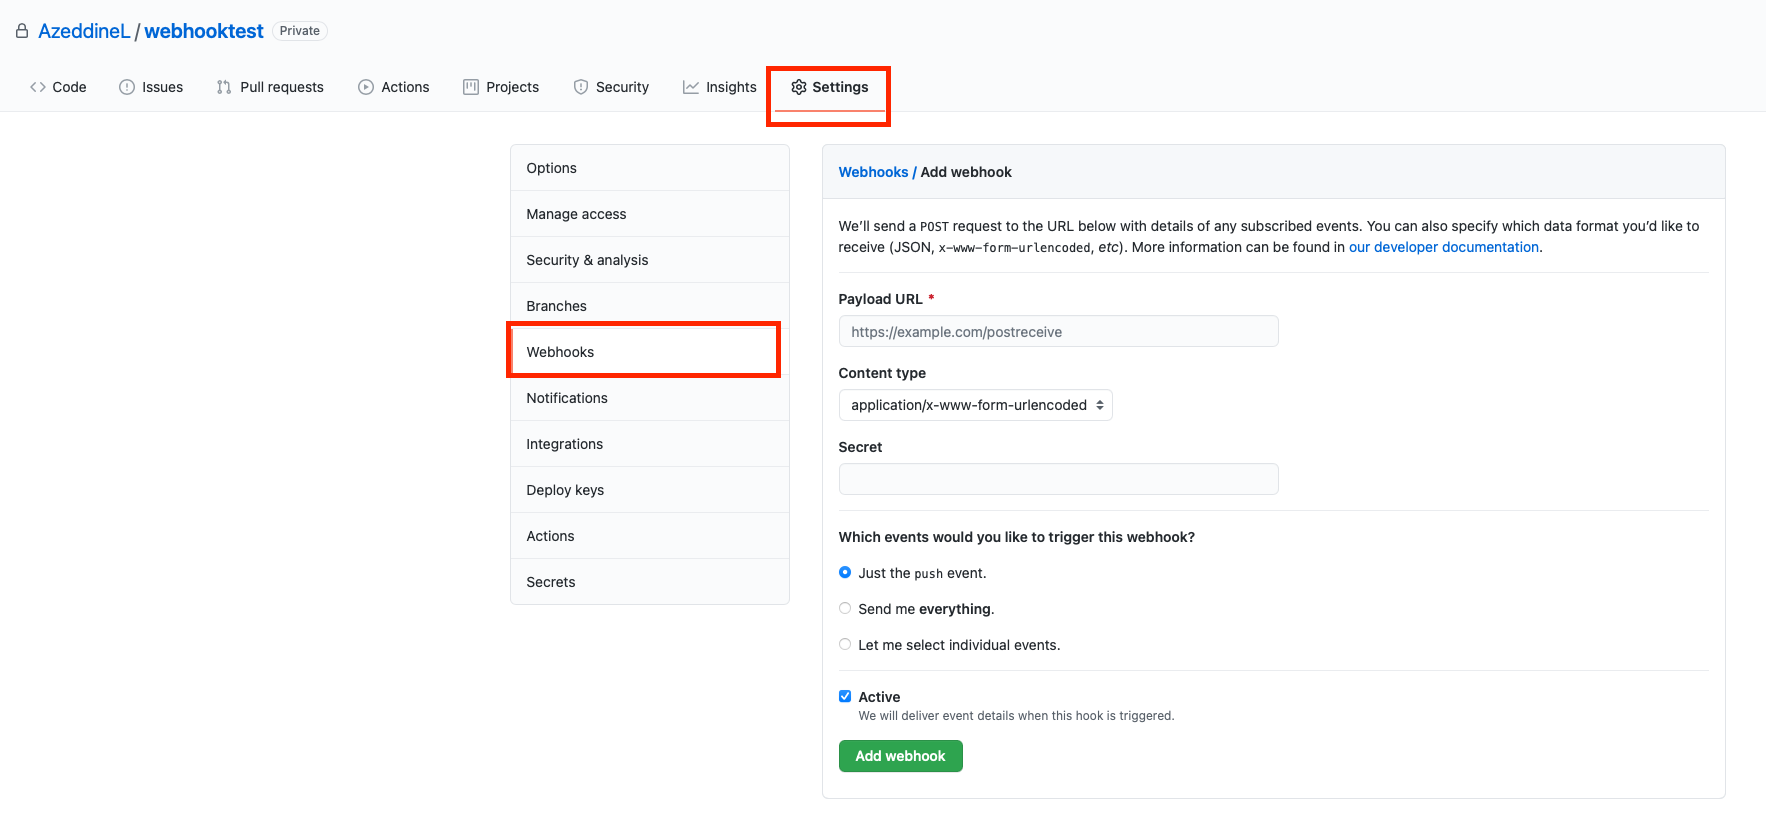Screen dimensions: 1766x838
Task: Click the Private repository badge
Action: click(x=300, y=31)
